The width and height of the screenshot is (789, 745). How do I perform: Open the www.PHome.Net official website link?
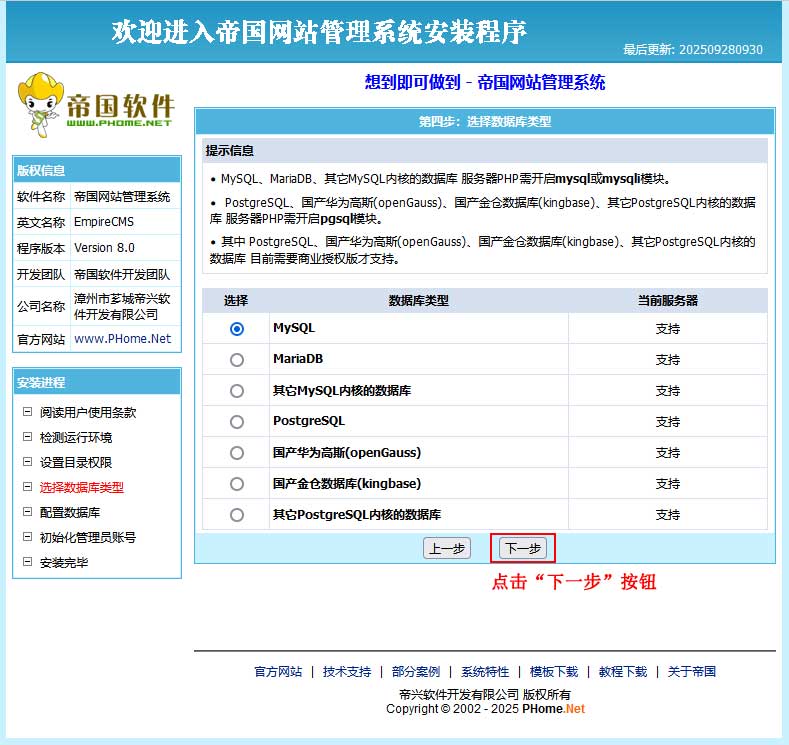(x=123, y=339)
